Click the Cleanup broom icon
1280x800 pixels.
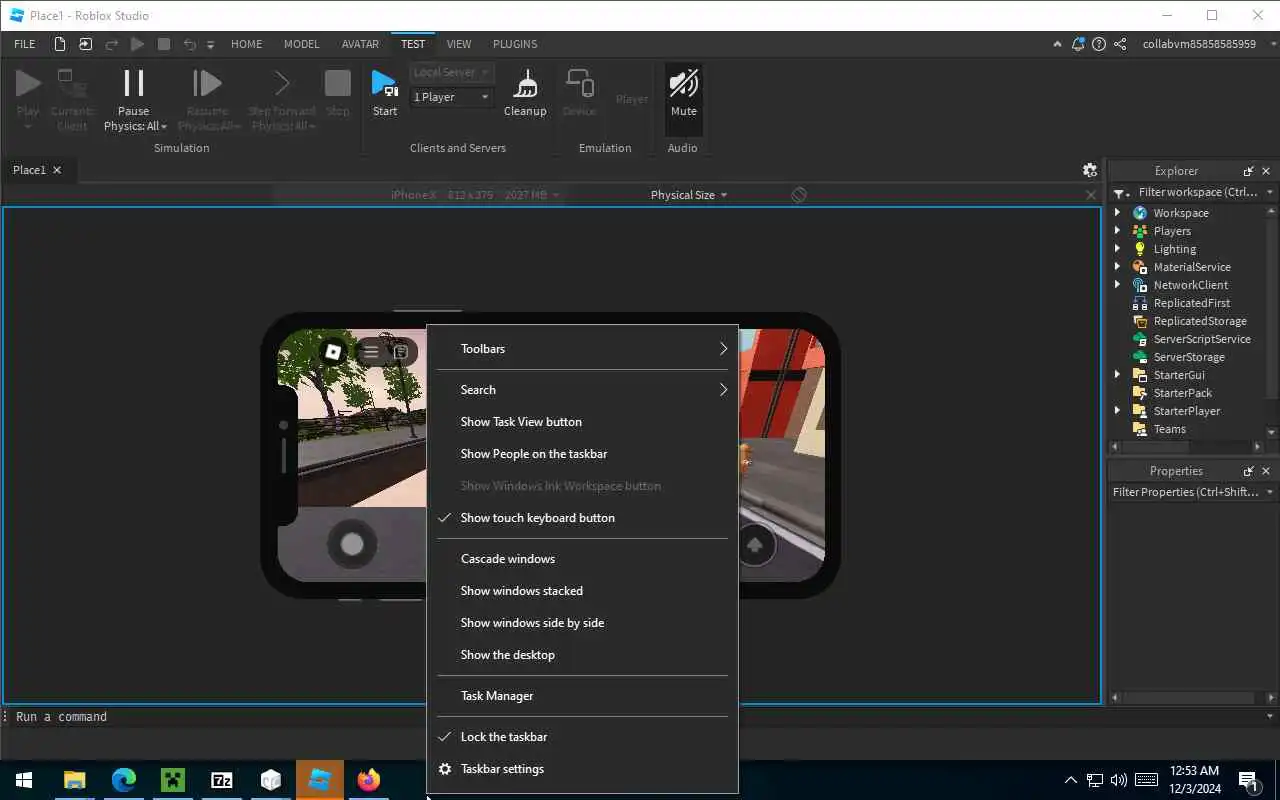525,83
